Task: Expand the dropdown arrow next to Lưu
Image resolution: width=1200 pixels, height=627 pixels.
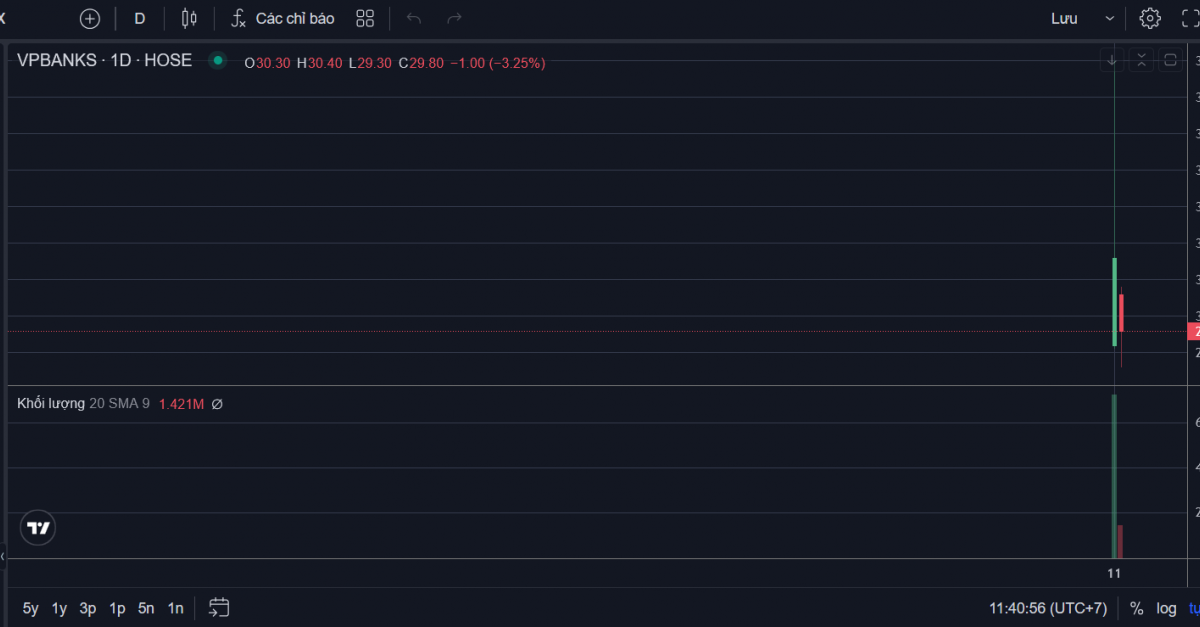Action: [x=1110, y=18]
